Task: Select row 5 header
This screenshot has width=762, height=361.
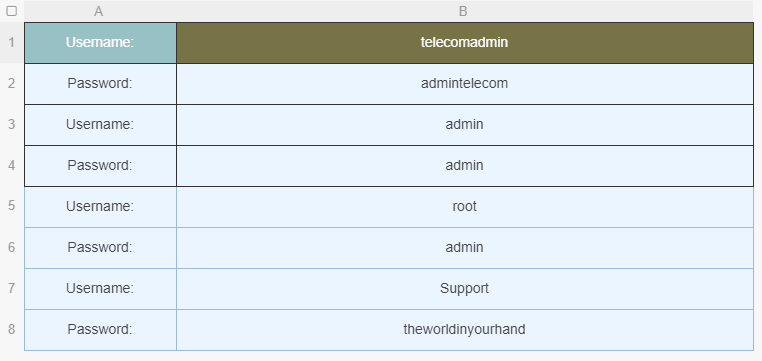Action: pos(12,206)
